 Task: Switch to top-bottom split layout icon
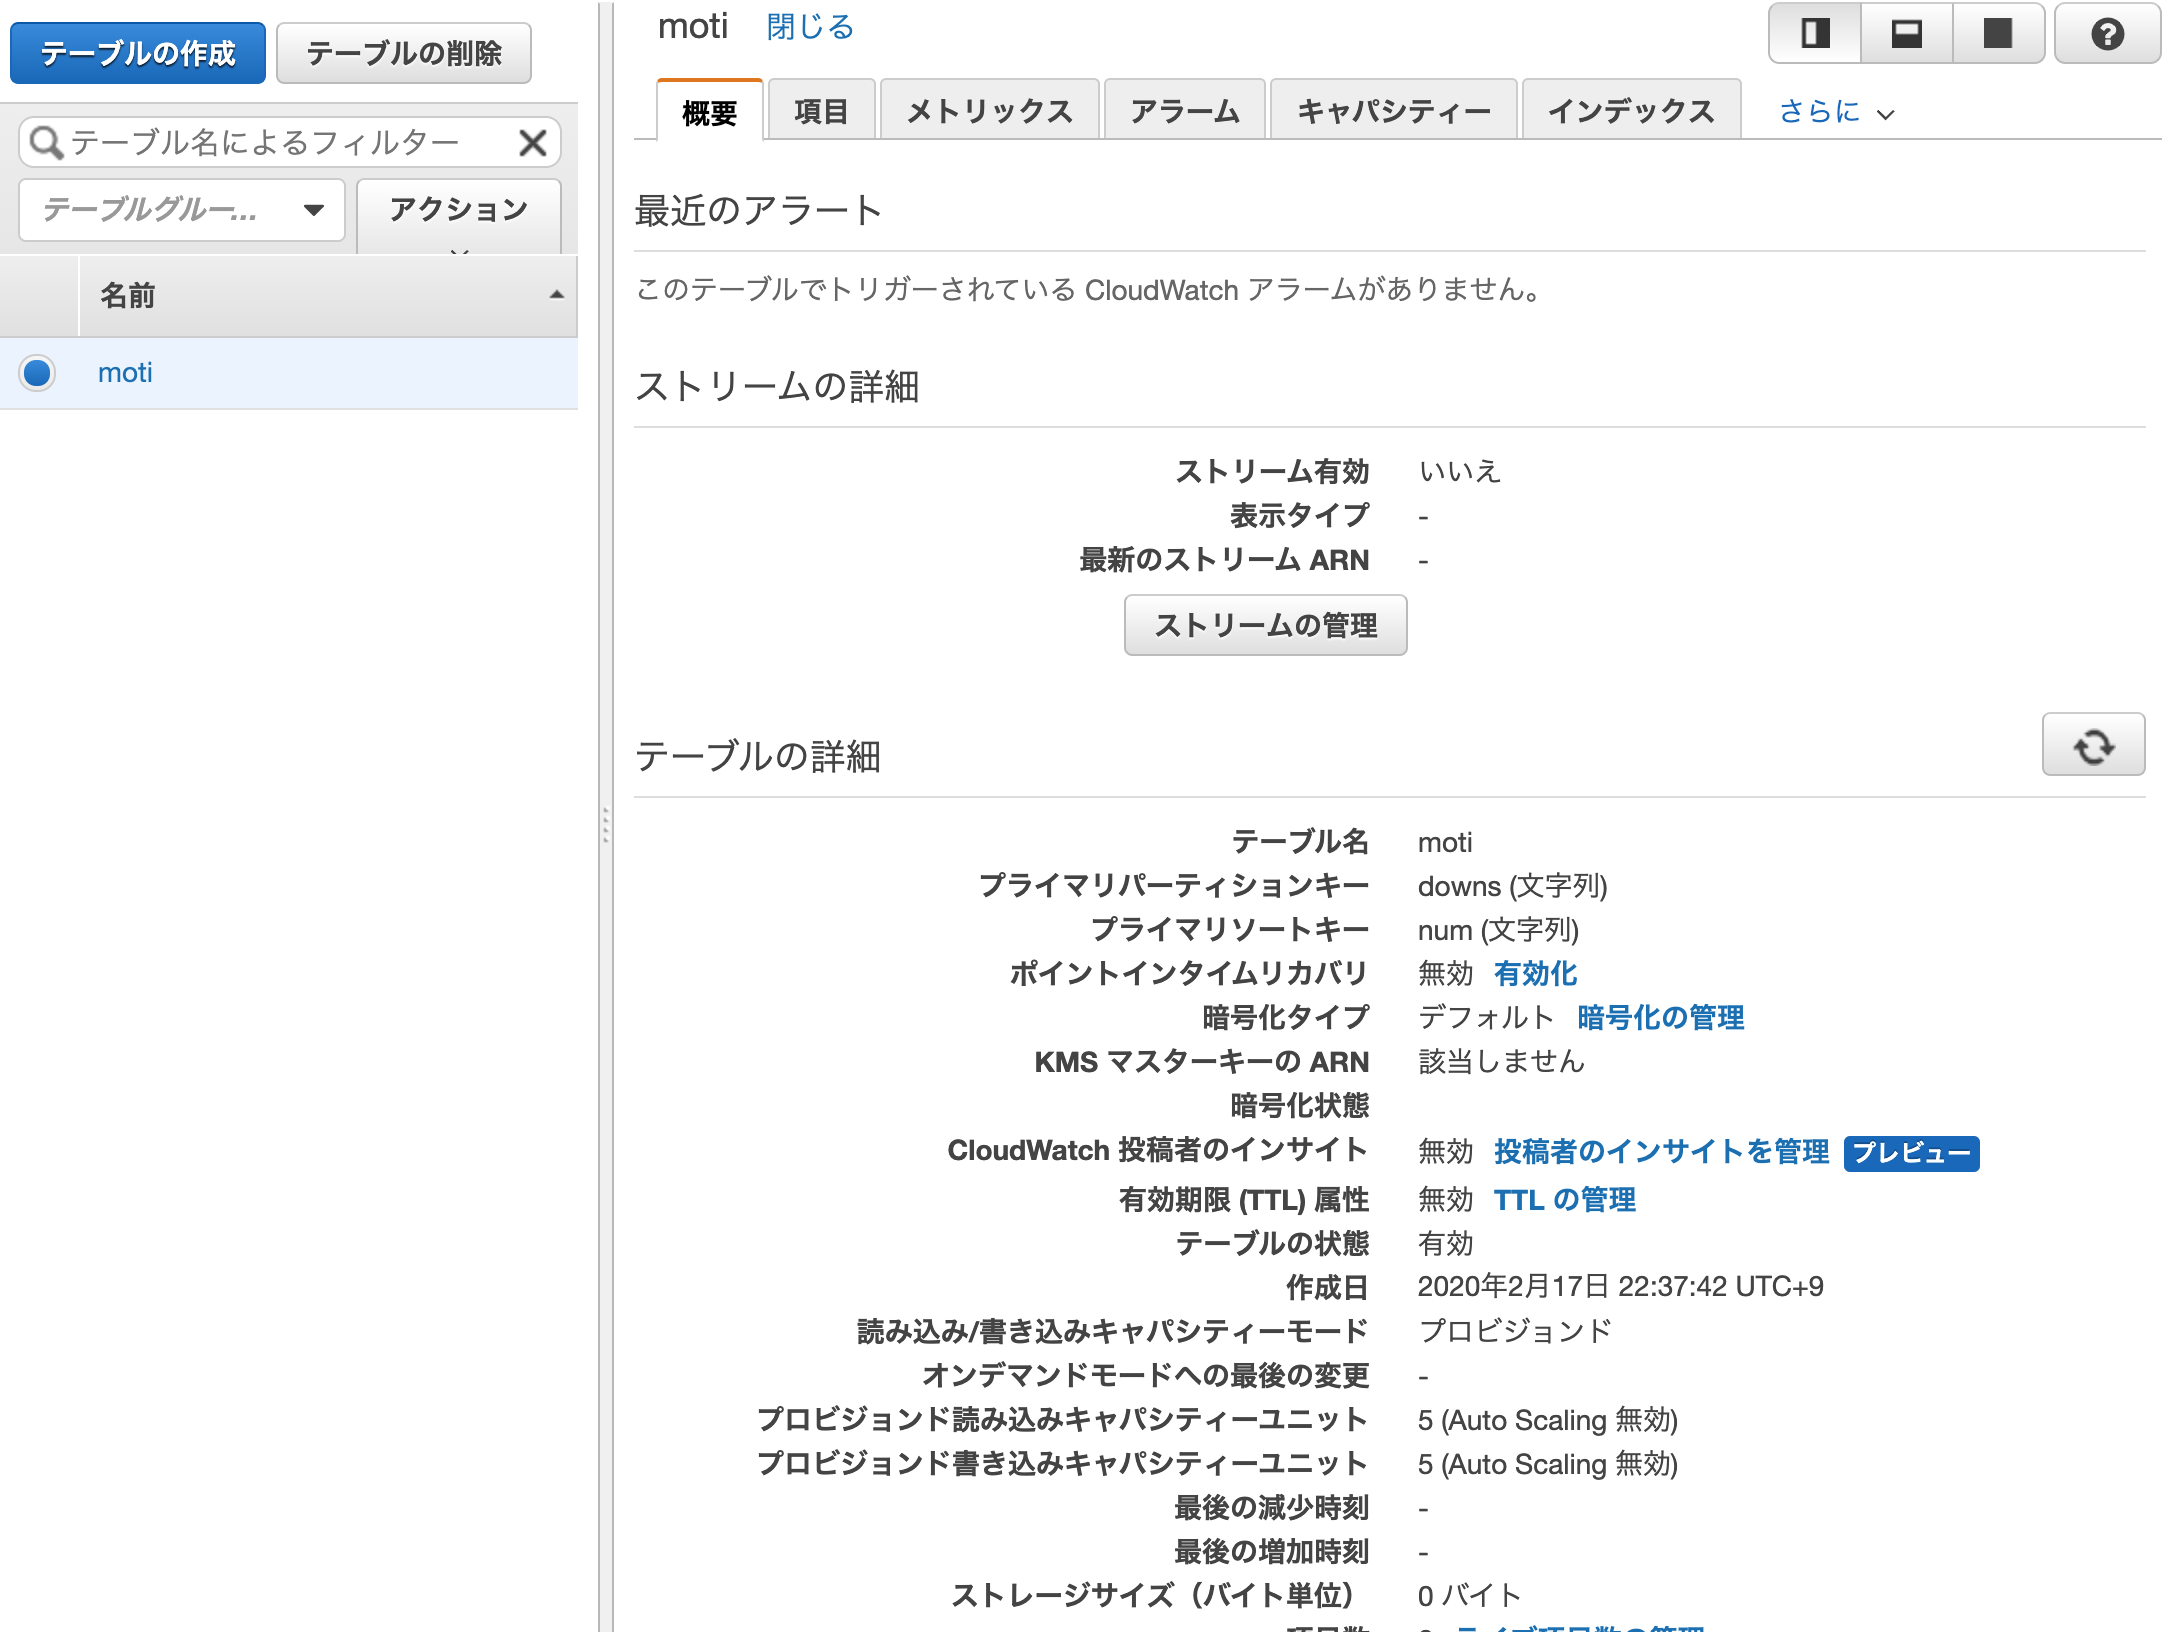pos(1906,35)
